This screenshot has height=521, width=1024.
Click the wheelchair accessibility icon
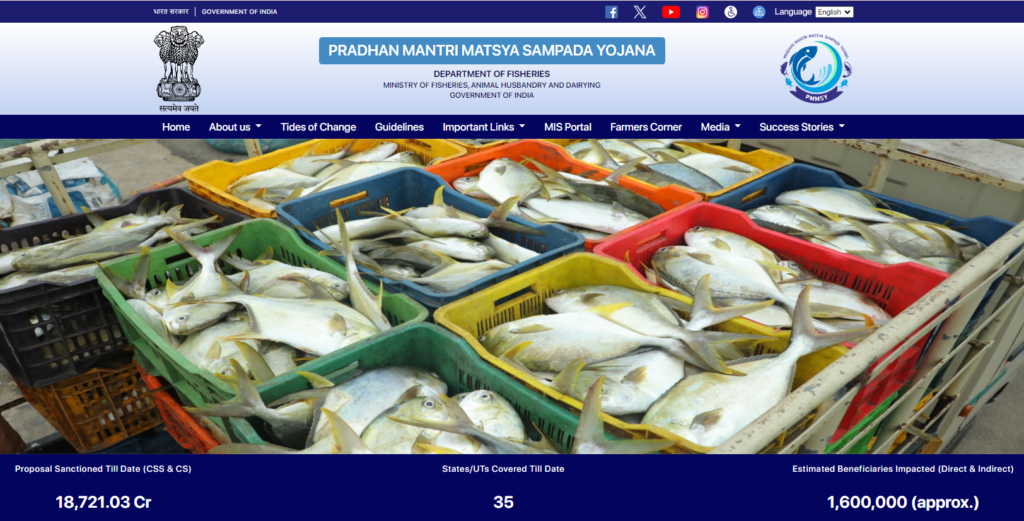pyautogui.click(x=731, y=12)
